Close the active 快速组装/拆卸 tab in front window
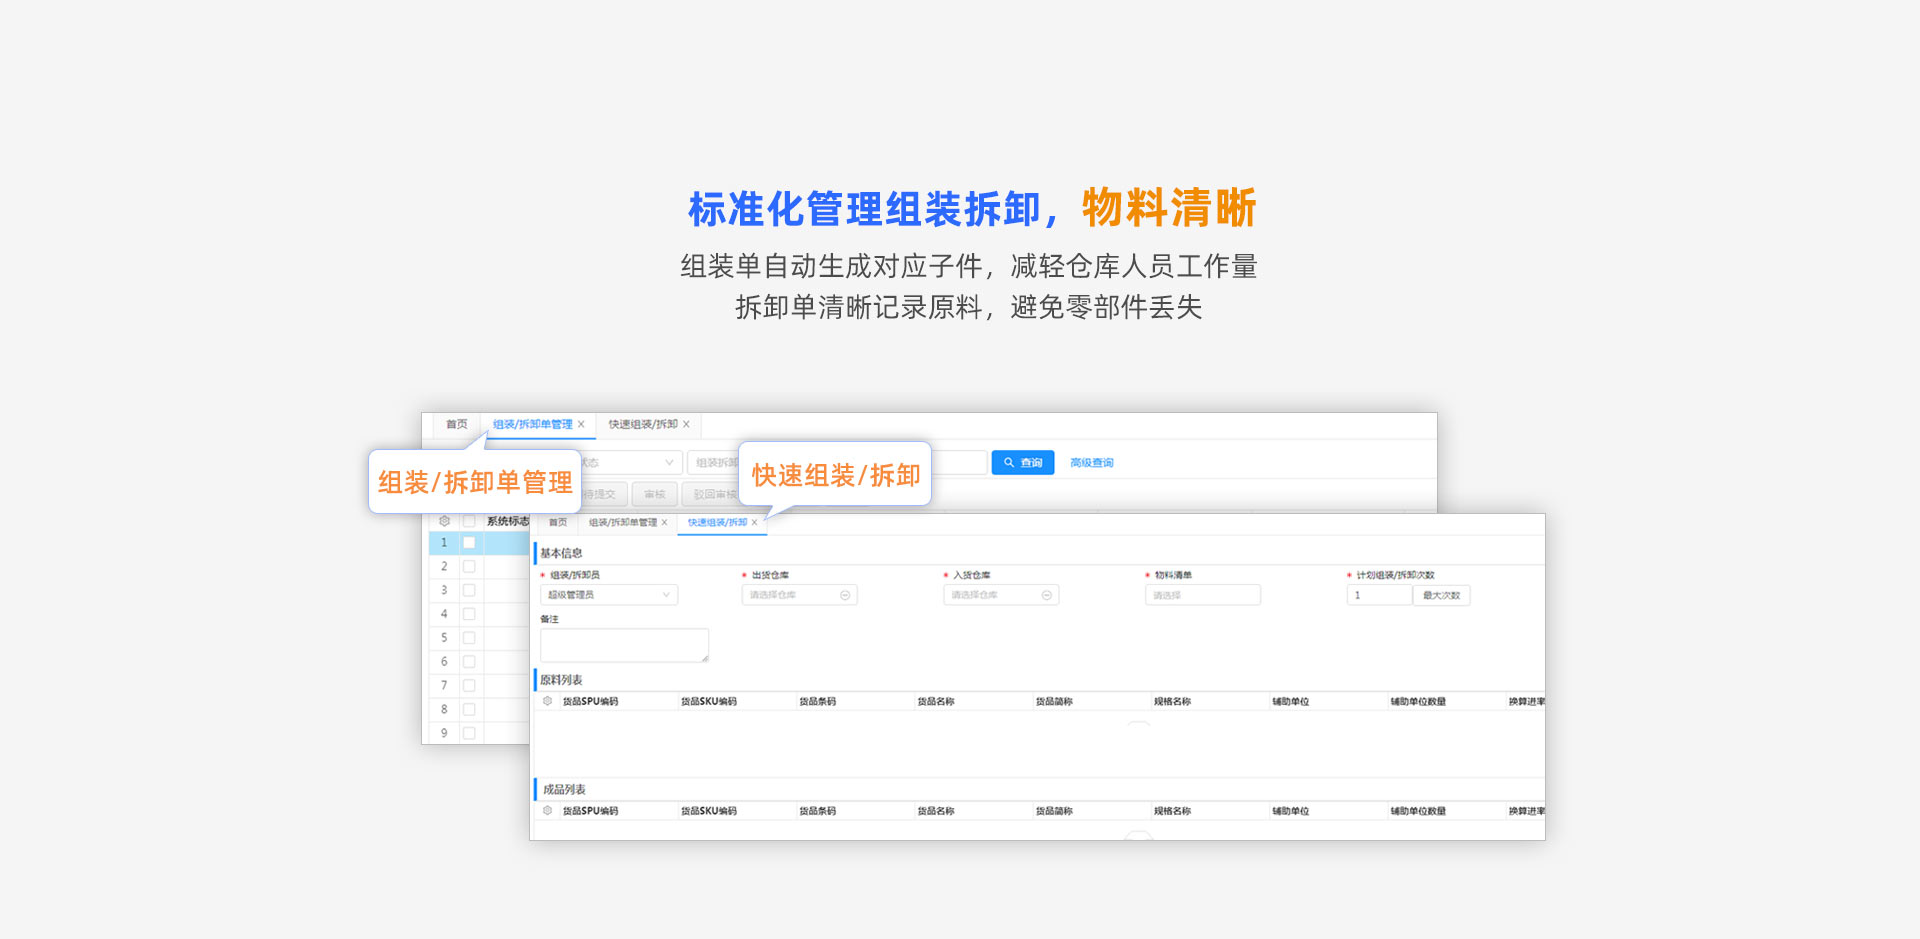This screenshot has width=1920, height=939. click(754, 522)
